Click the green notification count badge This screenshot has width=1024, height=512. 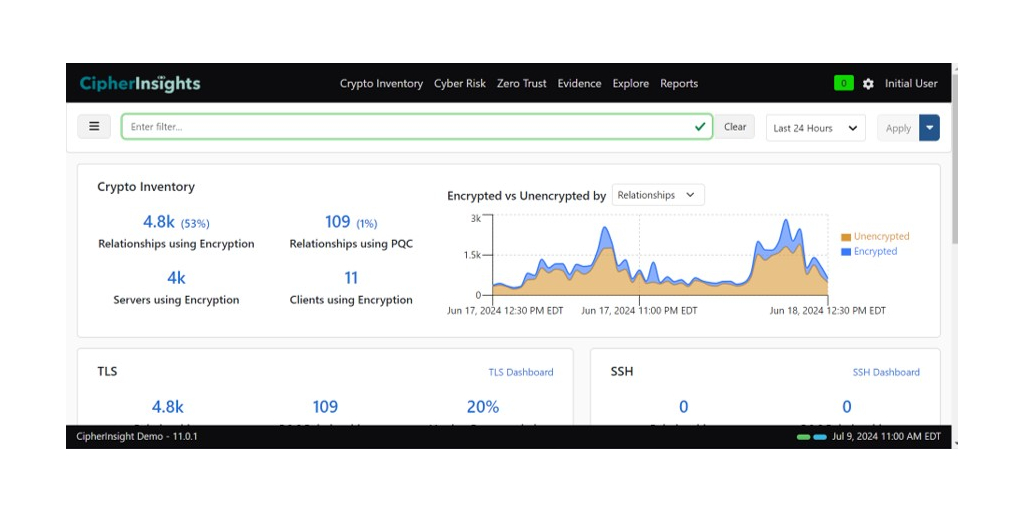tap(844, 84)
